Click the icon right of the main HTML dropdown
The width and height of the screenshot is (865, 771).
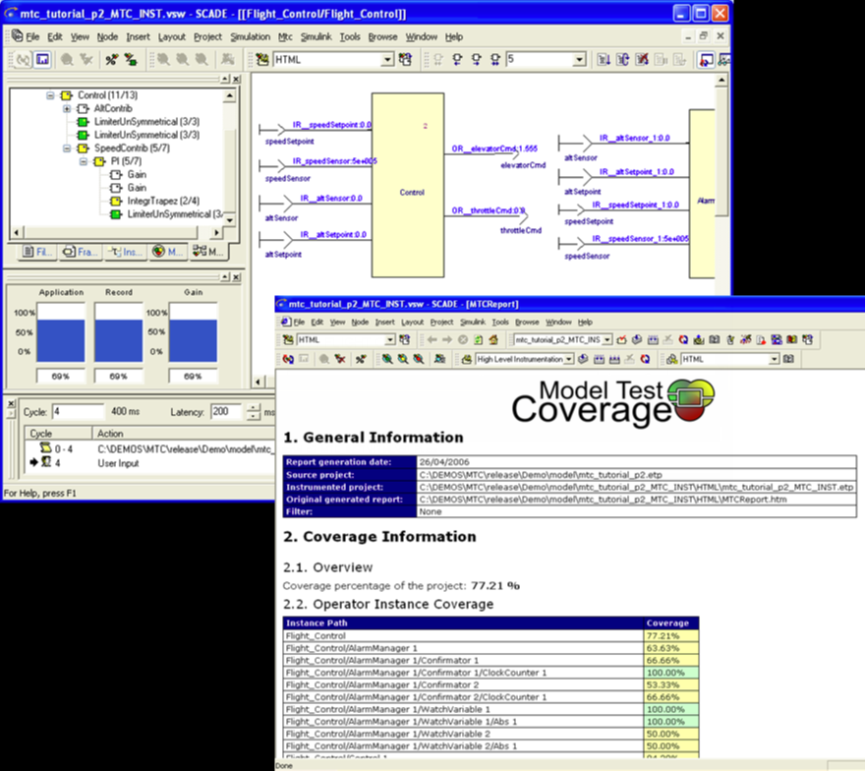[x=406, y=60]
